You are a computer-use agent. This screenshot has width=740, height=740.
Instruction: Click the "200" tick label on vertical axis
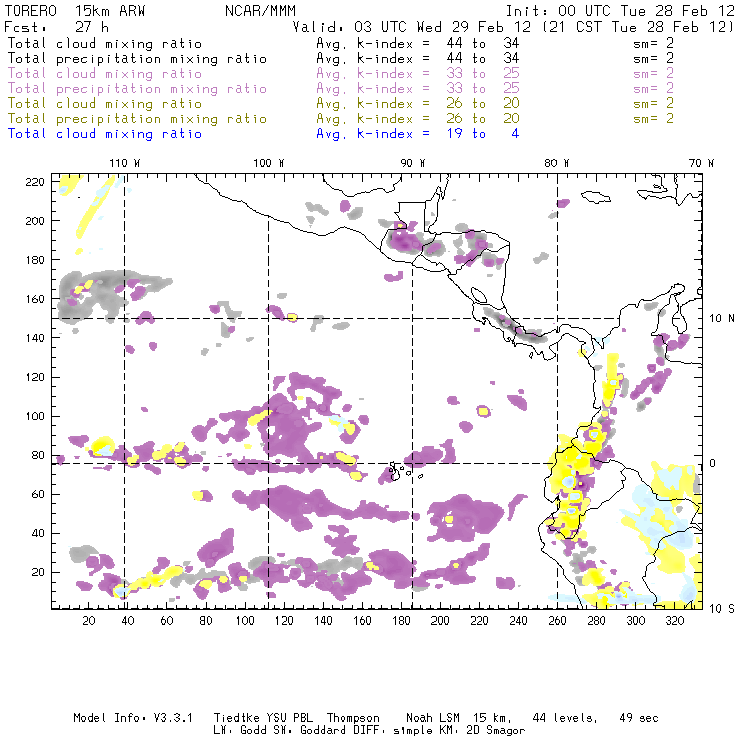click(35, 221)
